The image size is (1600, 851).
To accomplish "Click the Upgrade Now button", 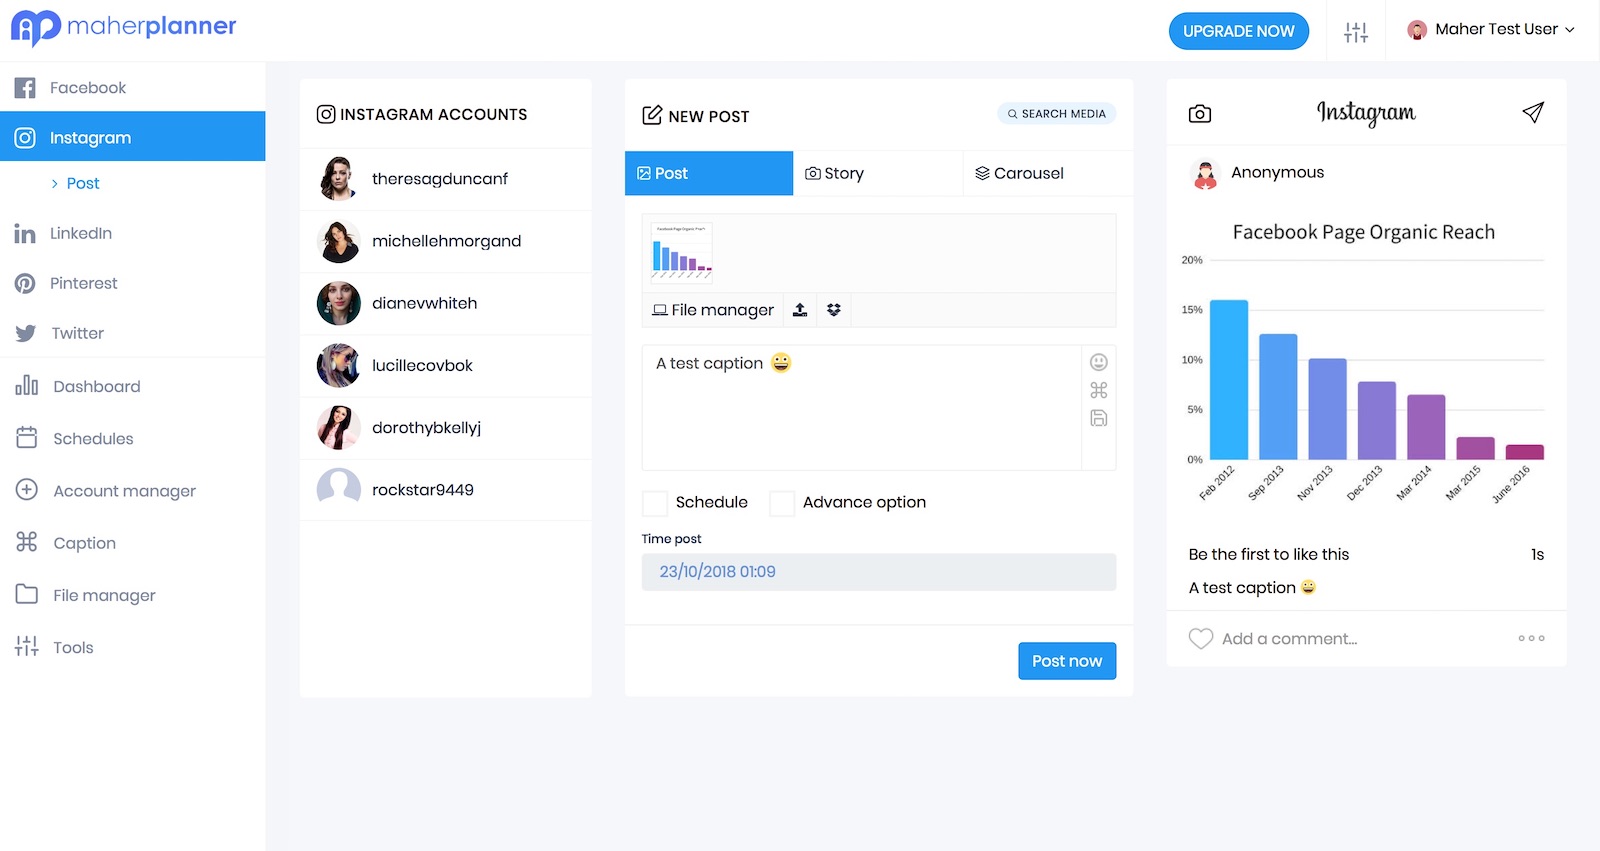I will pos(1239,31).
